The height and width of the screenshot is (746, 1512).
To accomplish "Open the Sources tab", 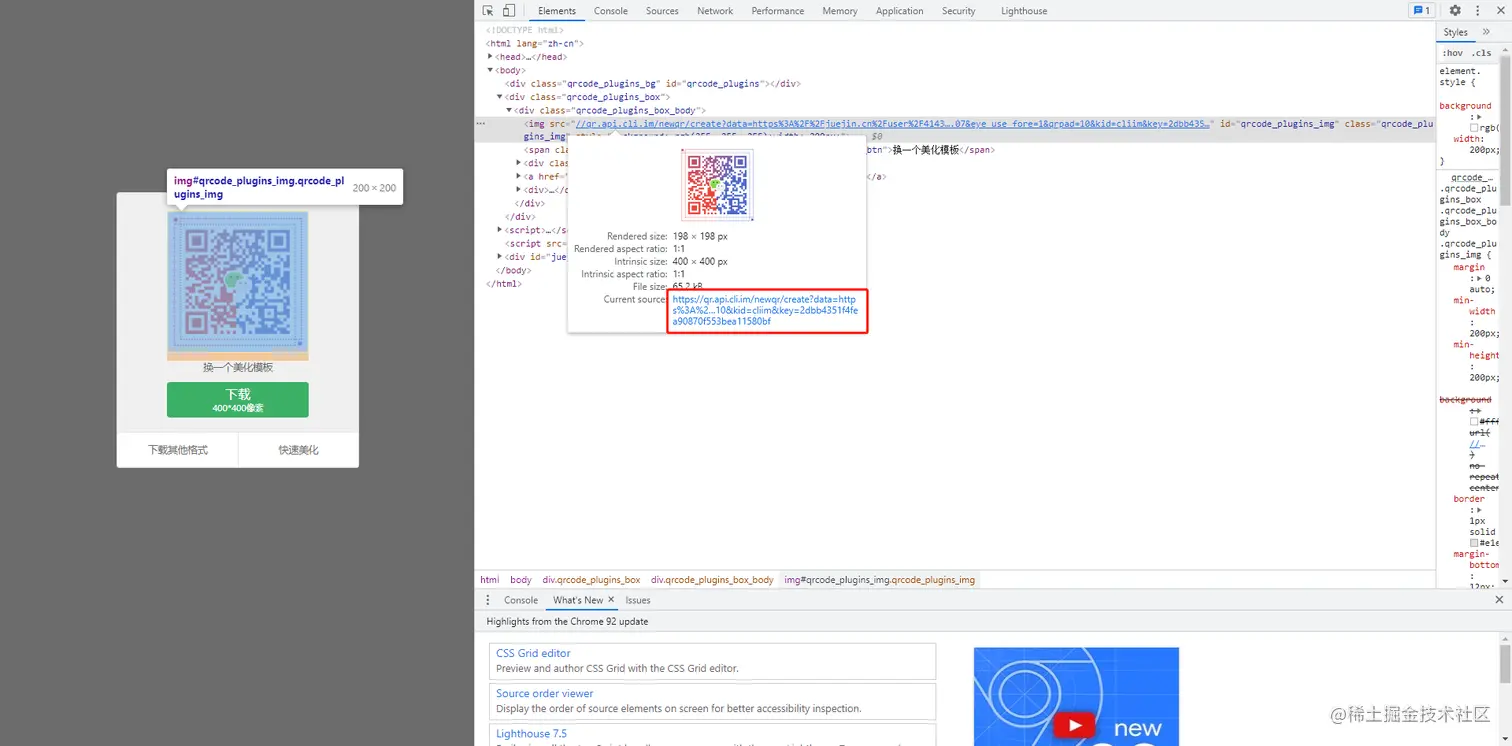I will [x=662, y=11].
